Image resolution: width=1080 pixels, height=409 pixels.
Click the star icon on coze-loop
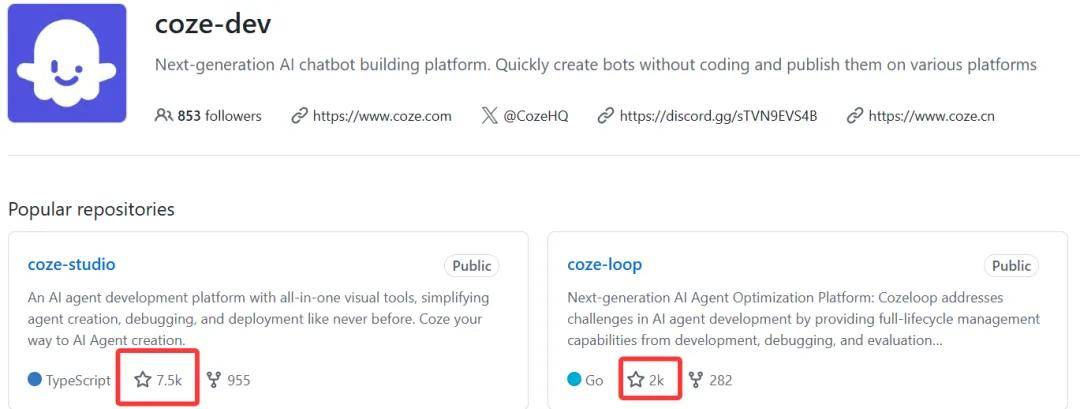point(636,380)
